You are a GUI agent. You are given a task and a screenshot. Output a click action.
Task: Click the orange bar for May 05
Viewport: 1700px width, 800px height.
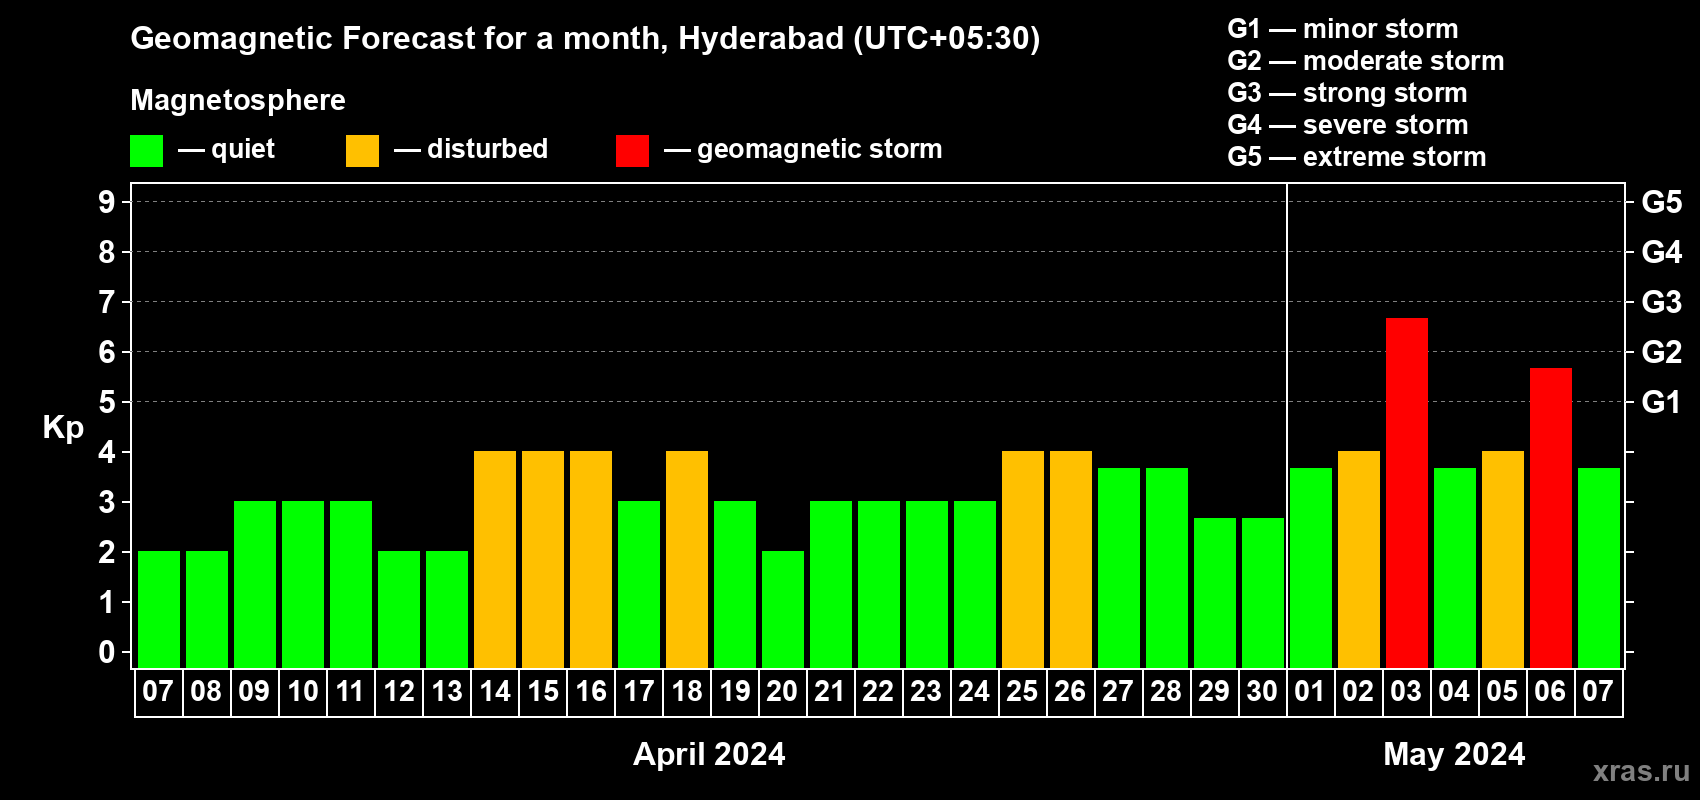pos(1502,560)
